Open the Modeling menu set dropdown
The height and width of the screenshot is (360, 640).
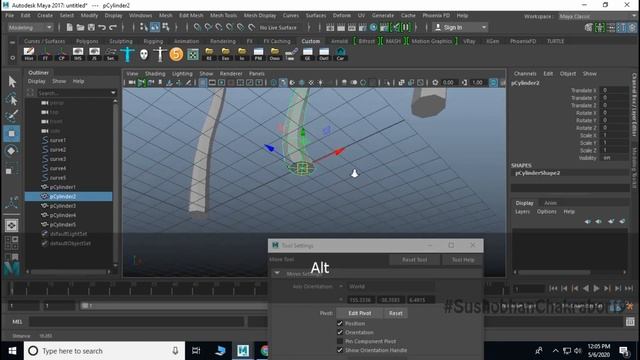pyautogui.click(x=31, y=27)
